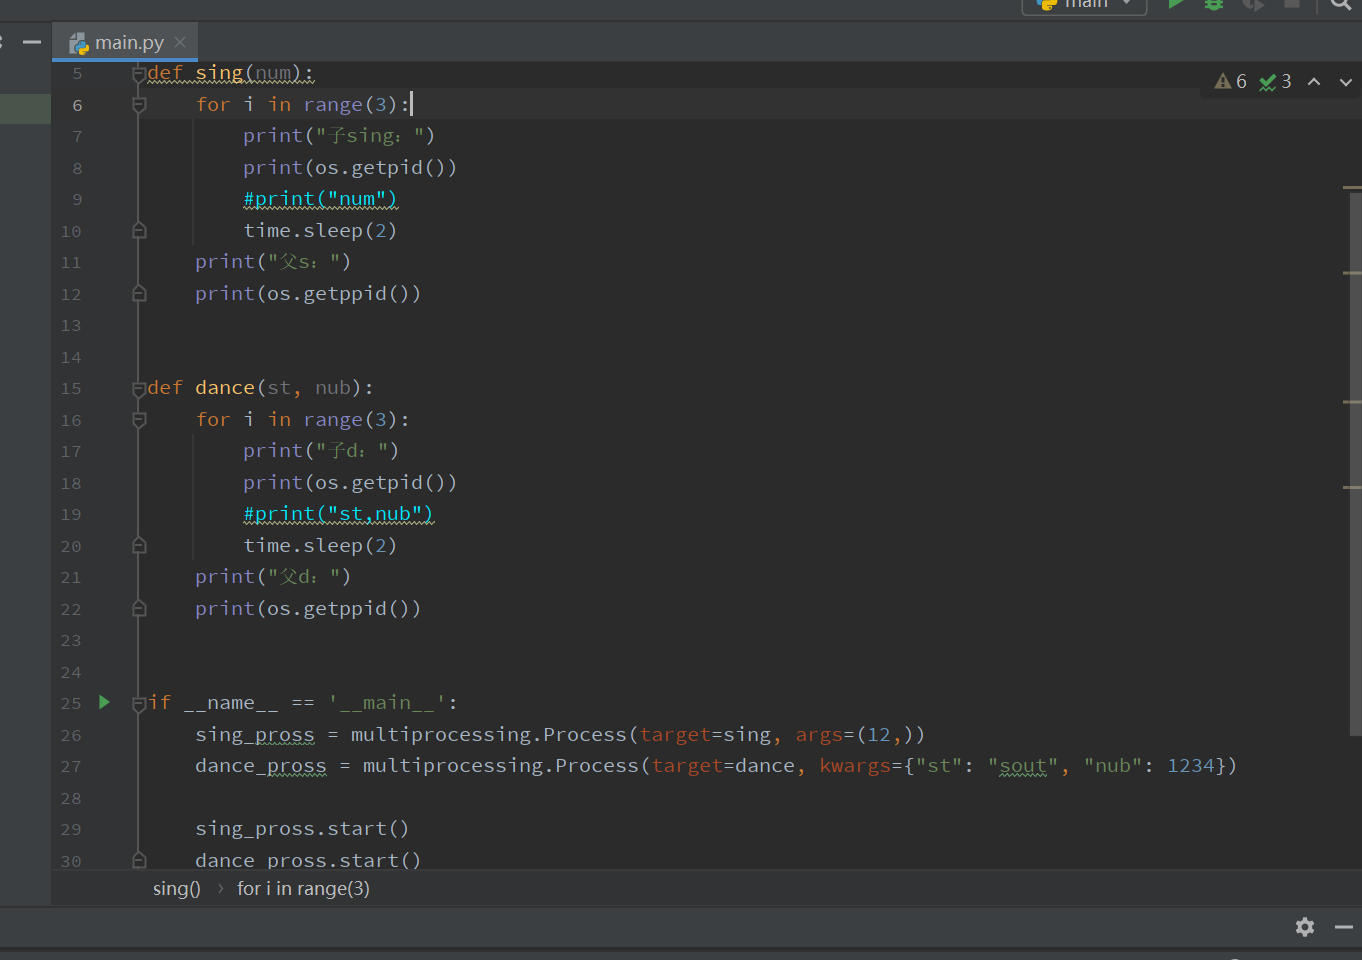Click the second warning stripe on the scrollbar

[x=1352, y=272]
